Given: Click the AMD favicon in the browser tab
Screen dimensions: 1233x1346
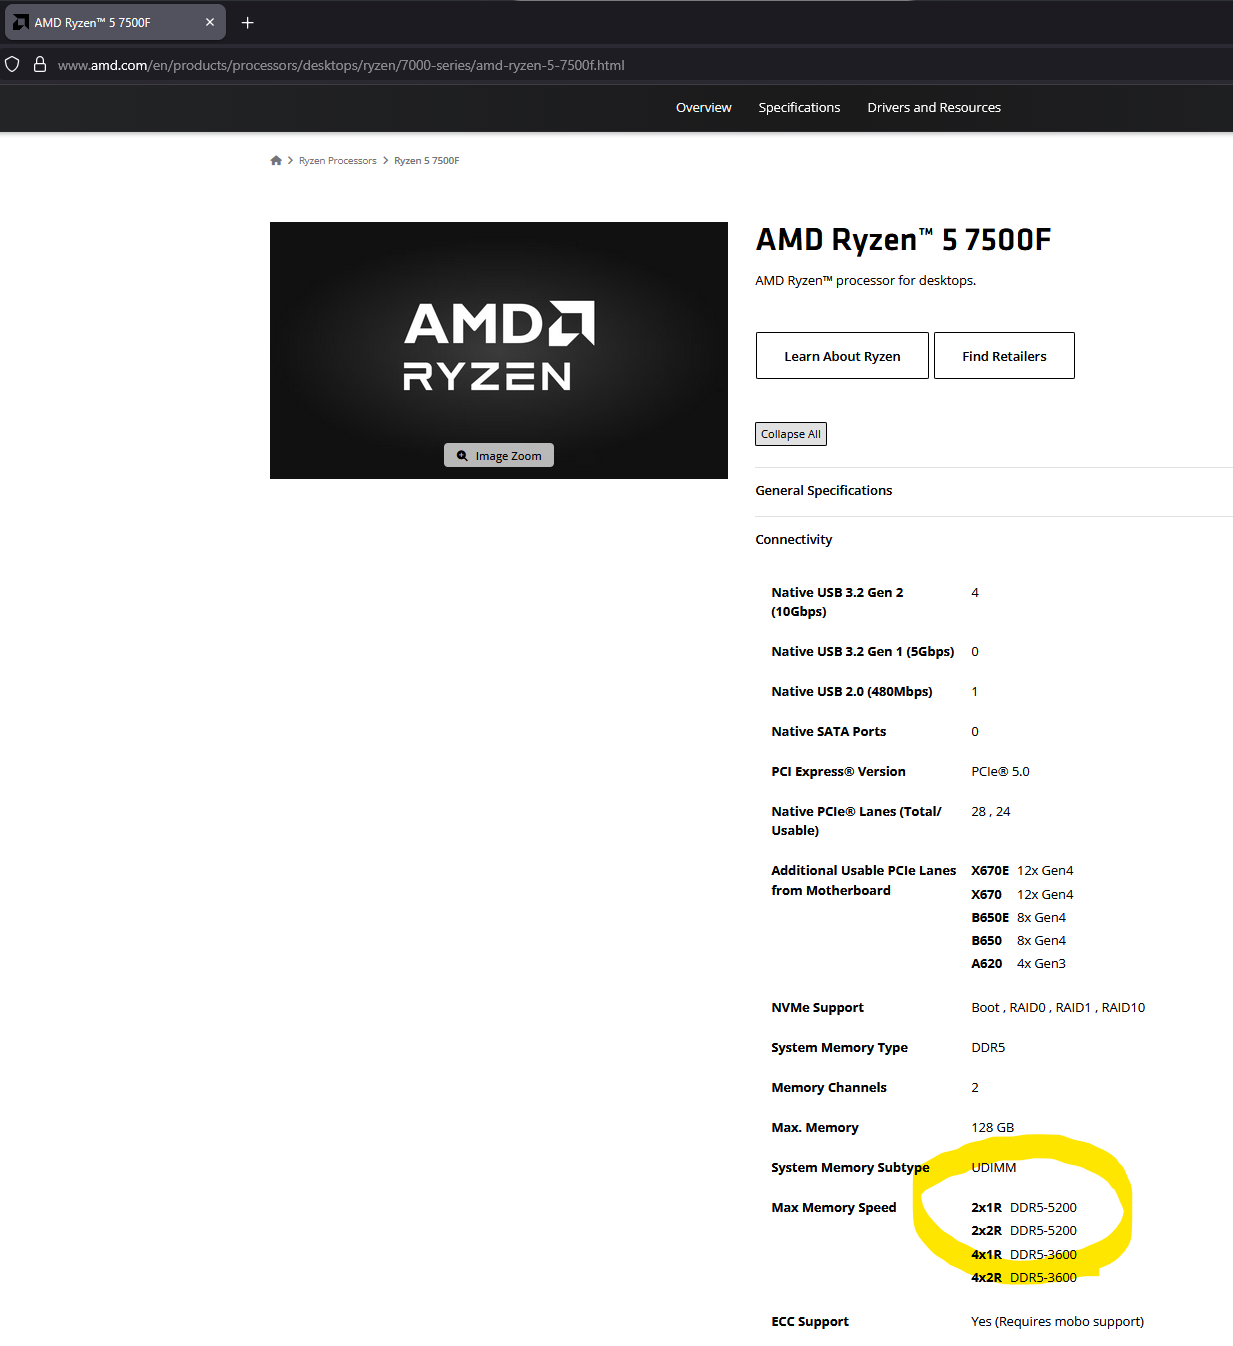Looking at the screenshot, I should click(20, 22).
